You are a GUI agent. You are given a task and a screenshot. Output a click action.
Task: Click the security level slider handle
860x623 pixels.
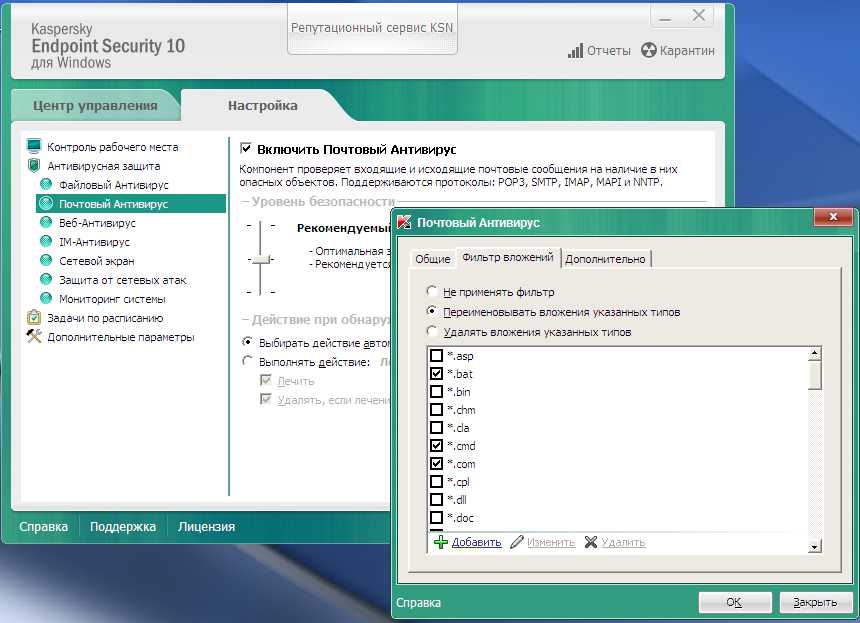(261, 259)
